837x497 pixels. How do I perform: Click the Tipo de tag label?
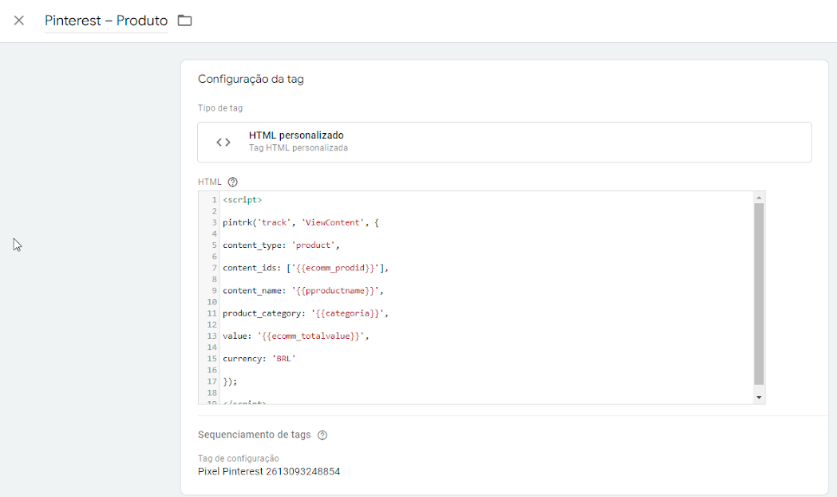click(220, 108)
